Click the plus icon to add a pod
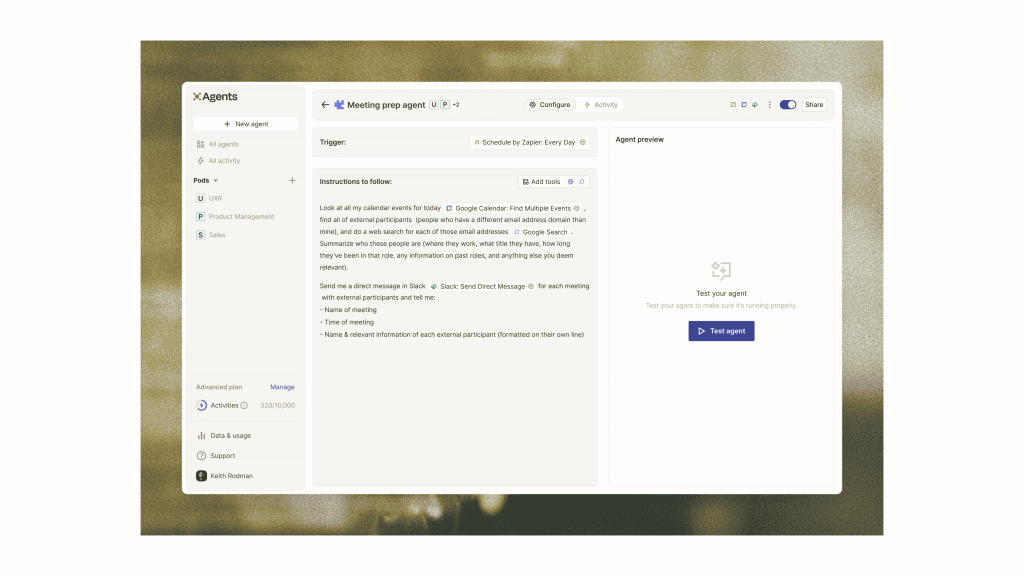This screenshot has height=576, width=1024. click(292, 181)
